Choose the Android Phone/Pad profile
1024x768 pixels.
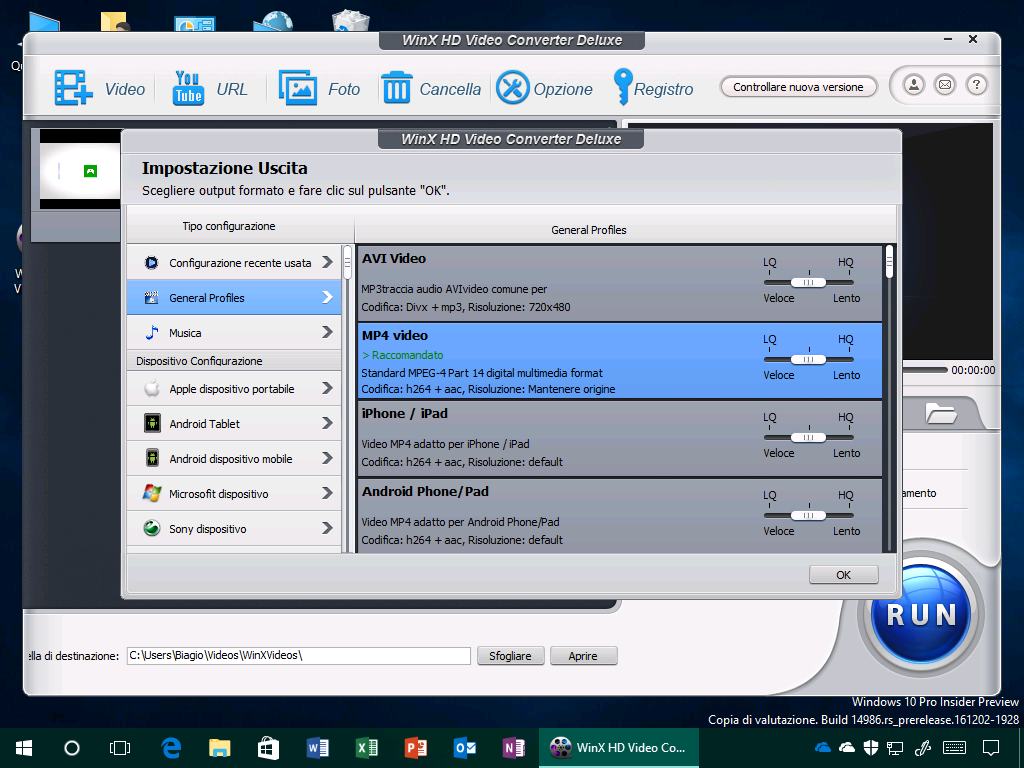620,516
